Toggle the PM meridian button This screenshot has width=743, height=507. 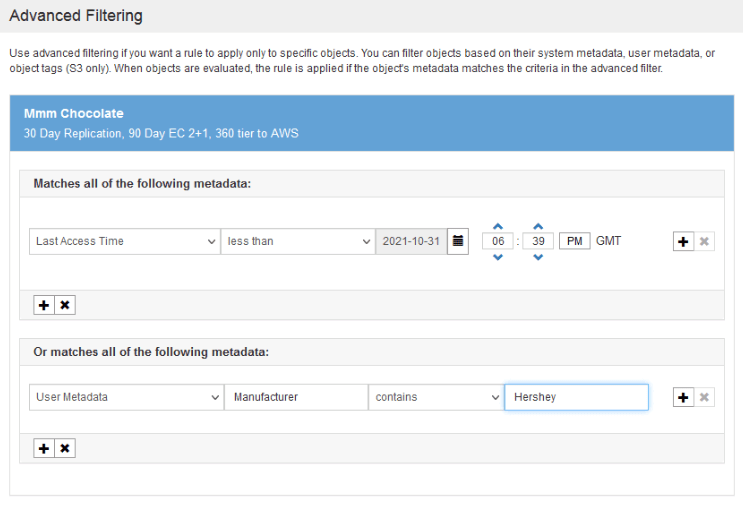coord(575,241)
